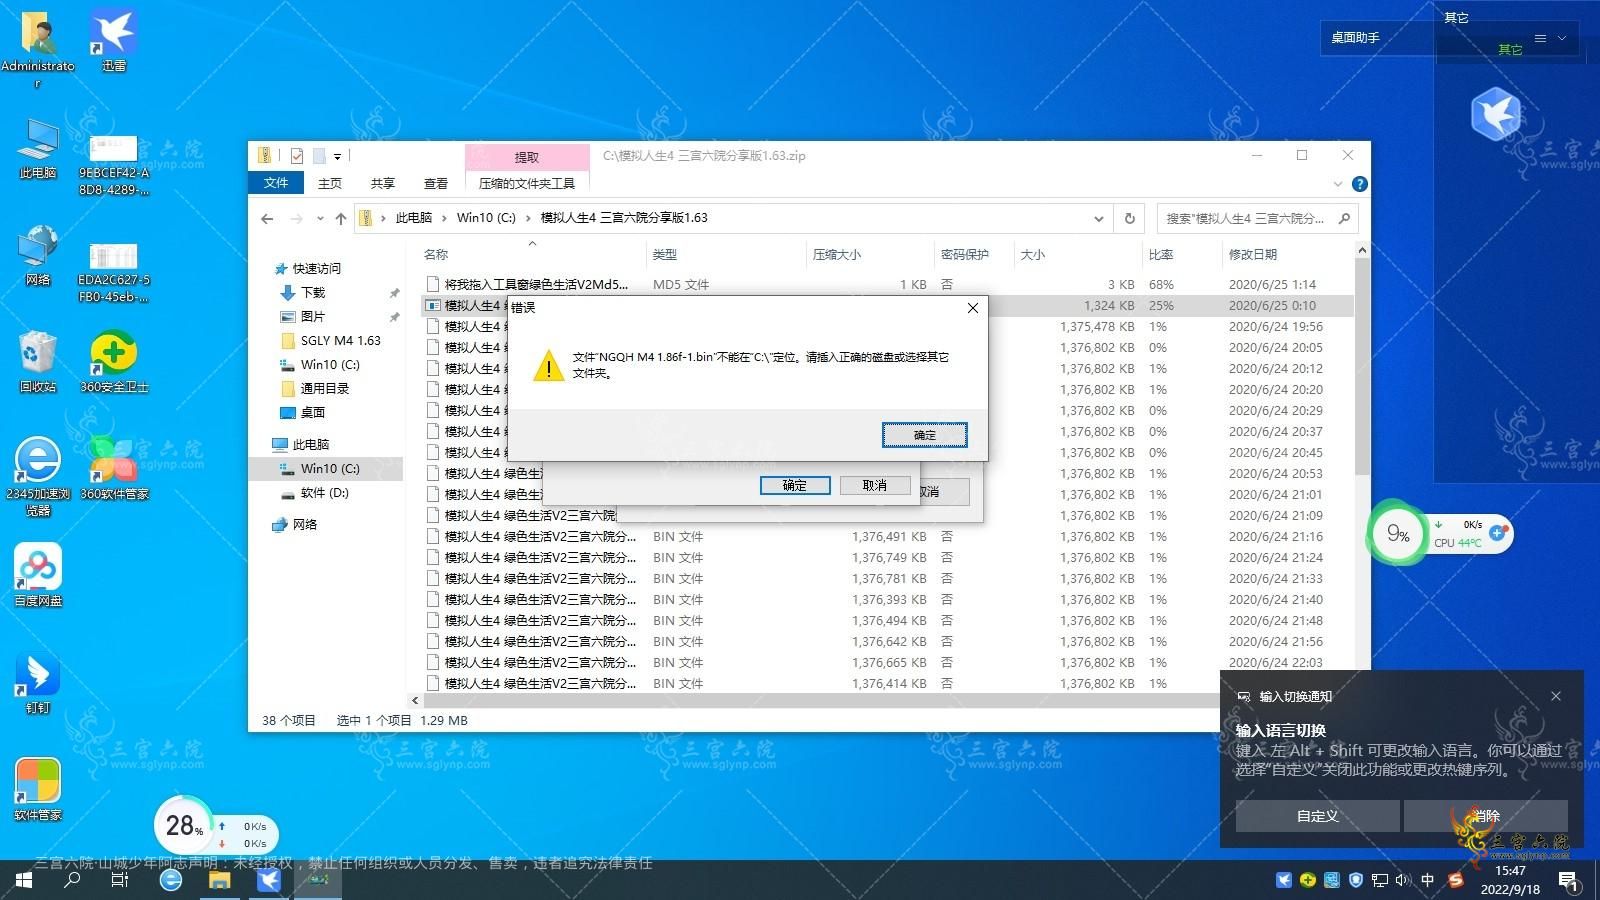Switch to the 查看 ribbon tab
Image resolution: width=1600 pixels, height=900 pixels.
point(436,183)
